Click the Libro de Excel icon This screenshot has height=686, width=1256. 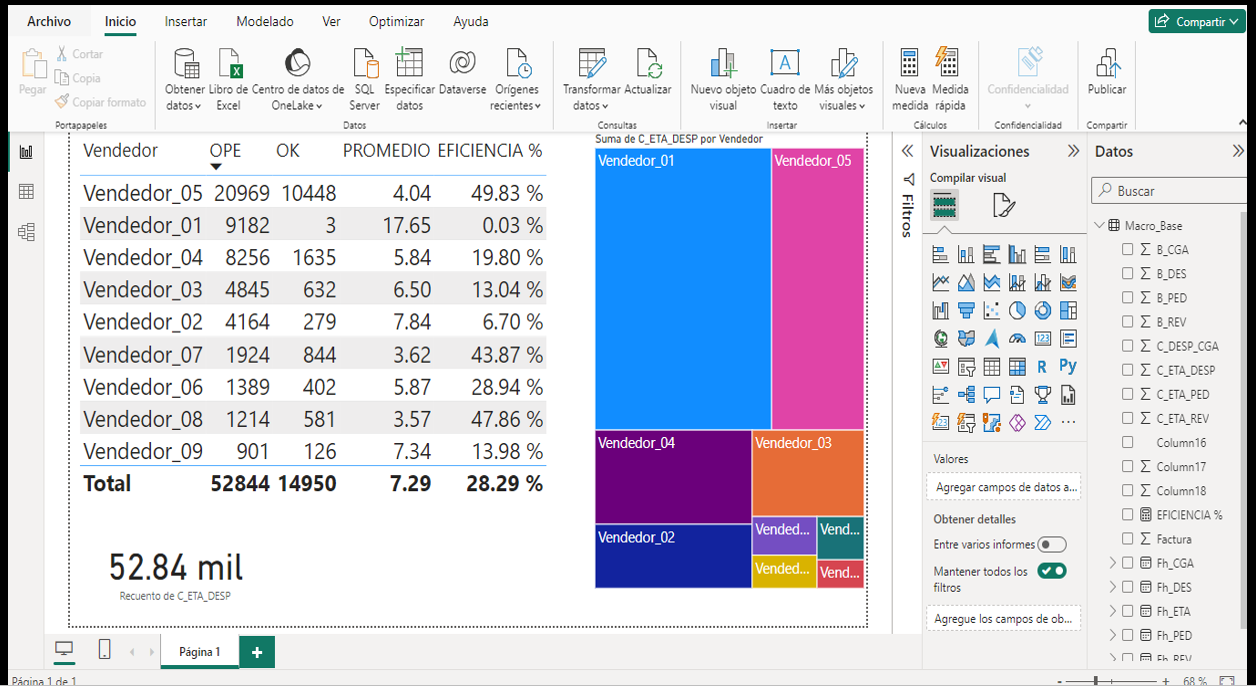pyautogui.click(x=229, y=66)
